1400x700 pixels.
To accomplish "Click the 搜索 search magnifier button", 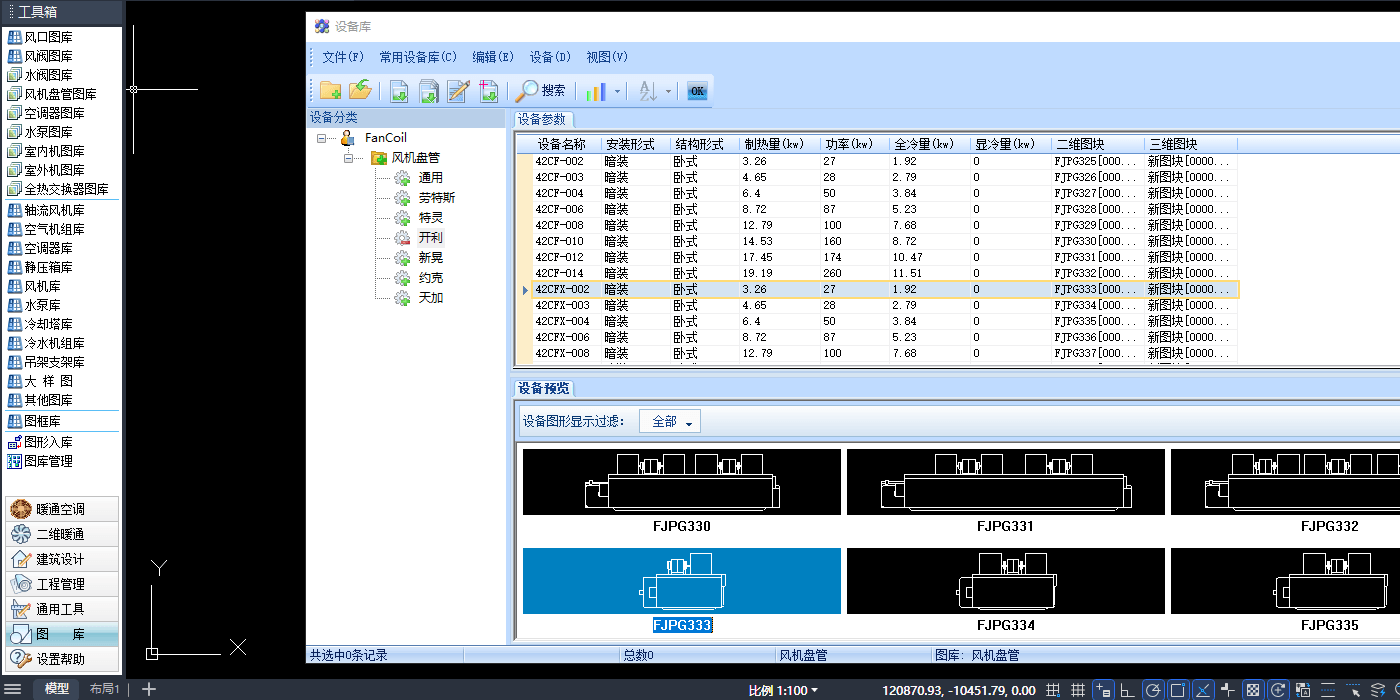I will point(541,91).
